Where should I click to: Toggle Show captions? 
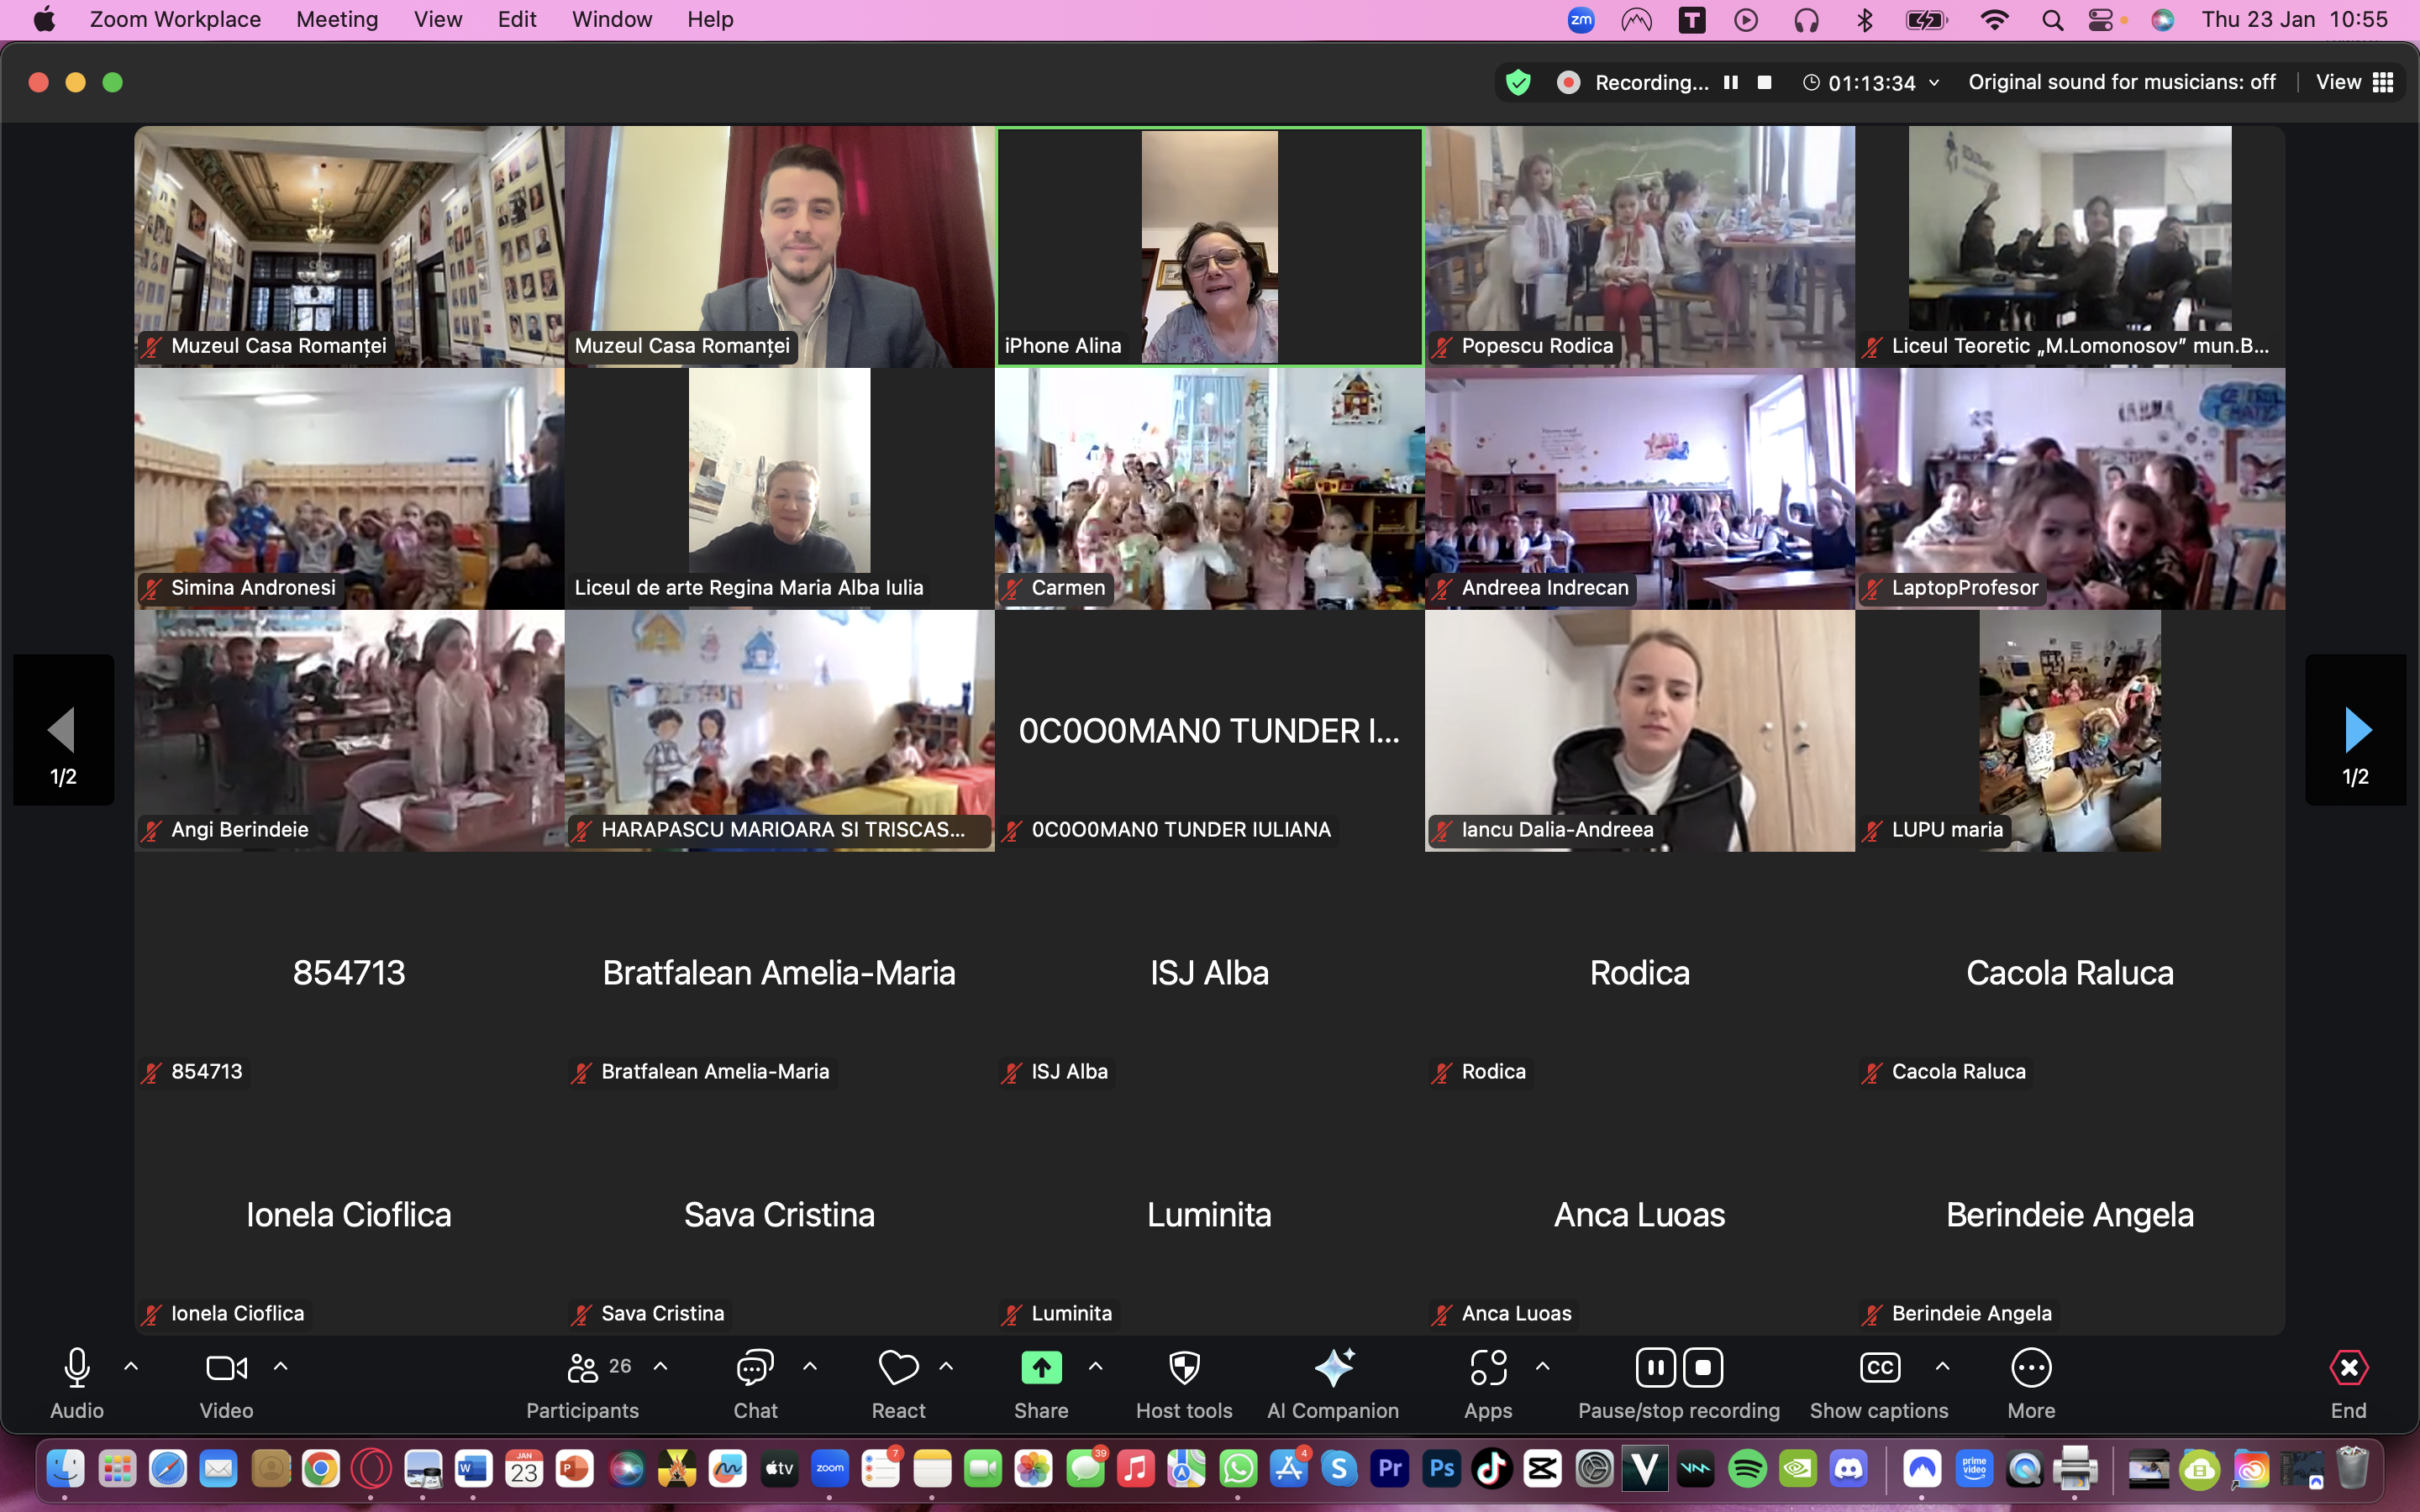[1879, 1368]
